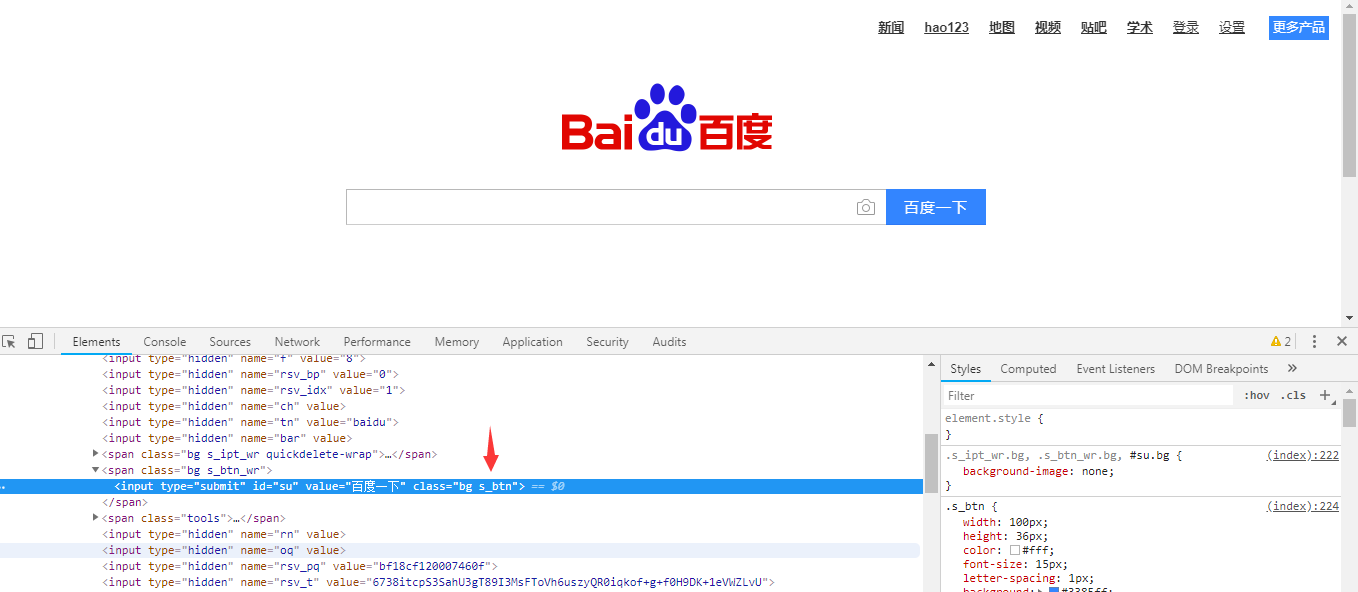Open the Event Listeners tab
The image size is (1358, 592).
1115,368
